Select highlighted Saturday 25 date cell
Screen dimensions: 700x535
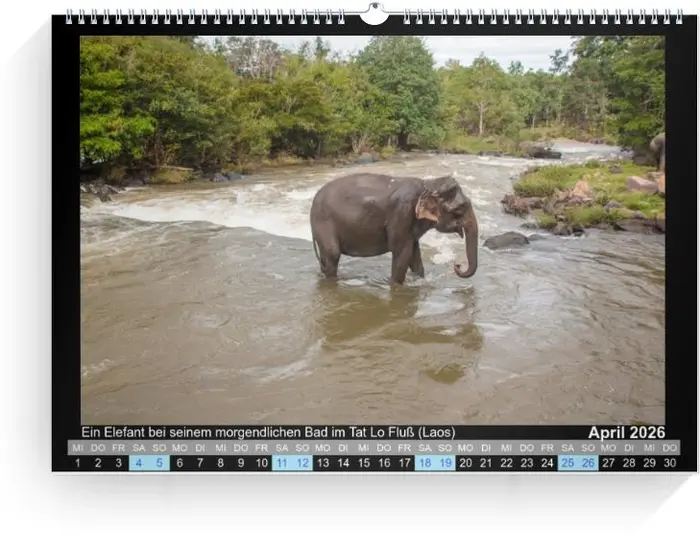pos(568,463)
